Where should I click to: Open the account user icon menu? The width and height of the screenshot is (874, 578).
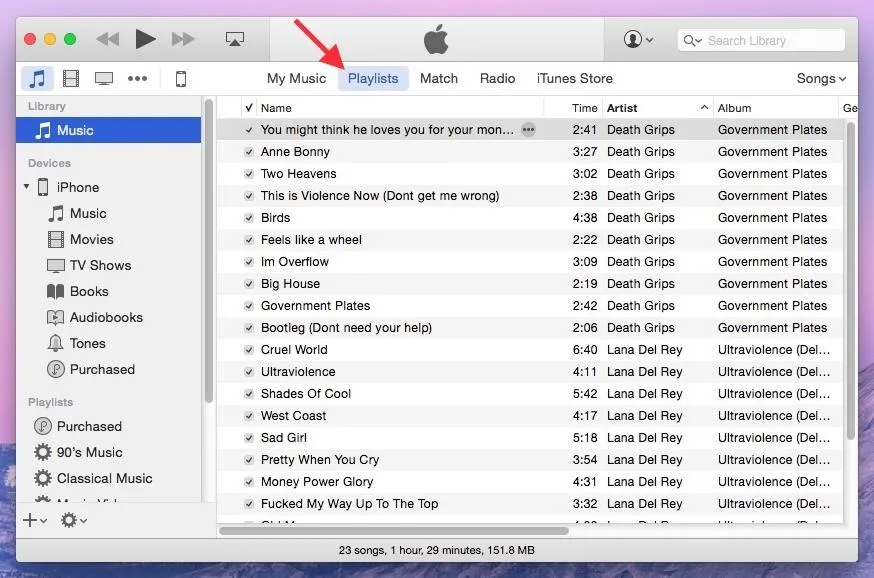pos(638,40)
